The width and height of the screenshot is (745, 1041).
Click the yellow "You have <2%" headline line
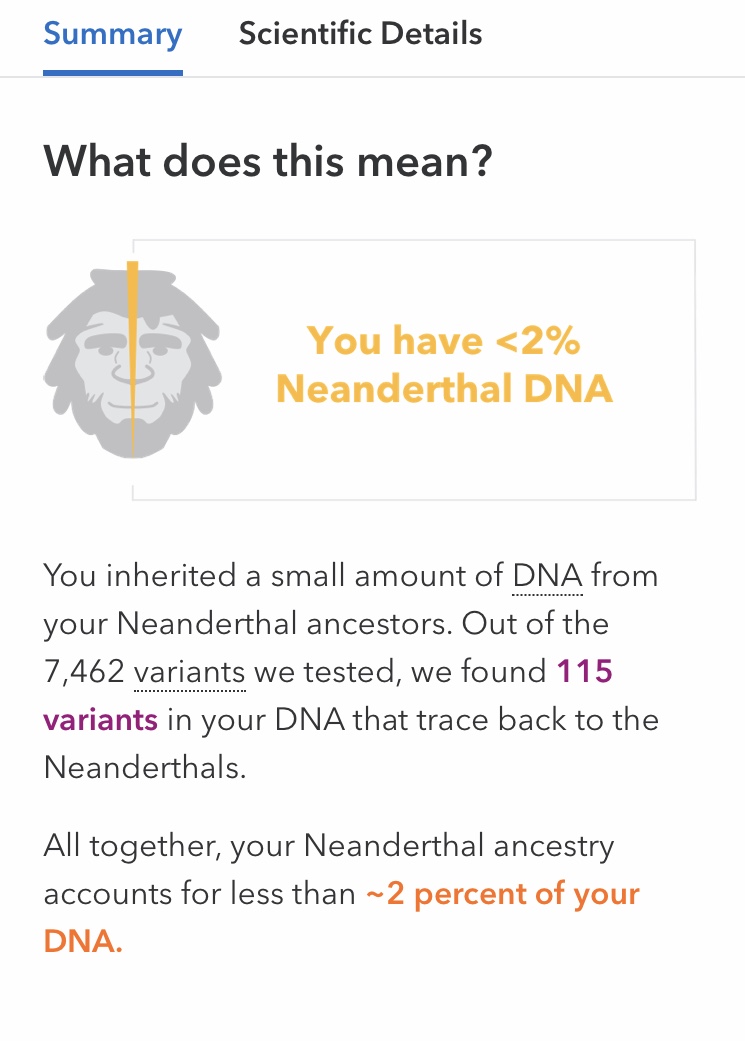[x=443, y=341]
